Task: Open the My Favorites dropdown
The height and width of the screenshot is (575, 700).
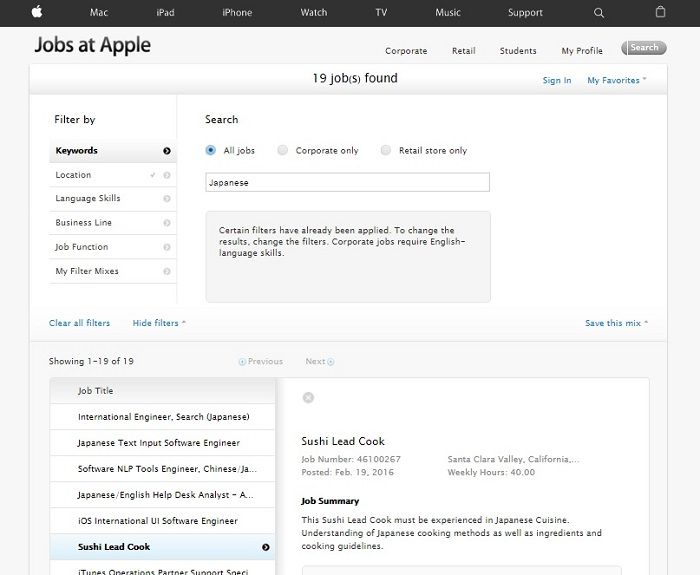Action: pos(617,80)
